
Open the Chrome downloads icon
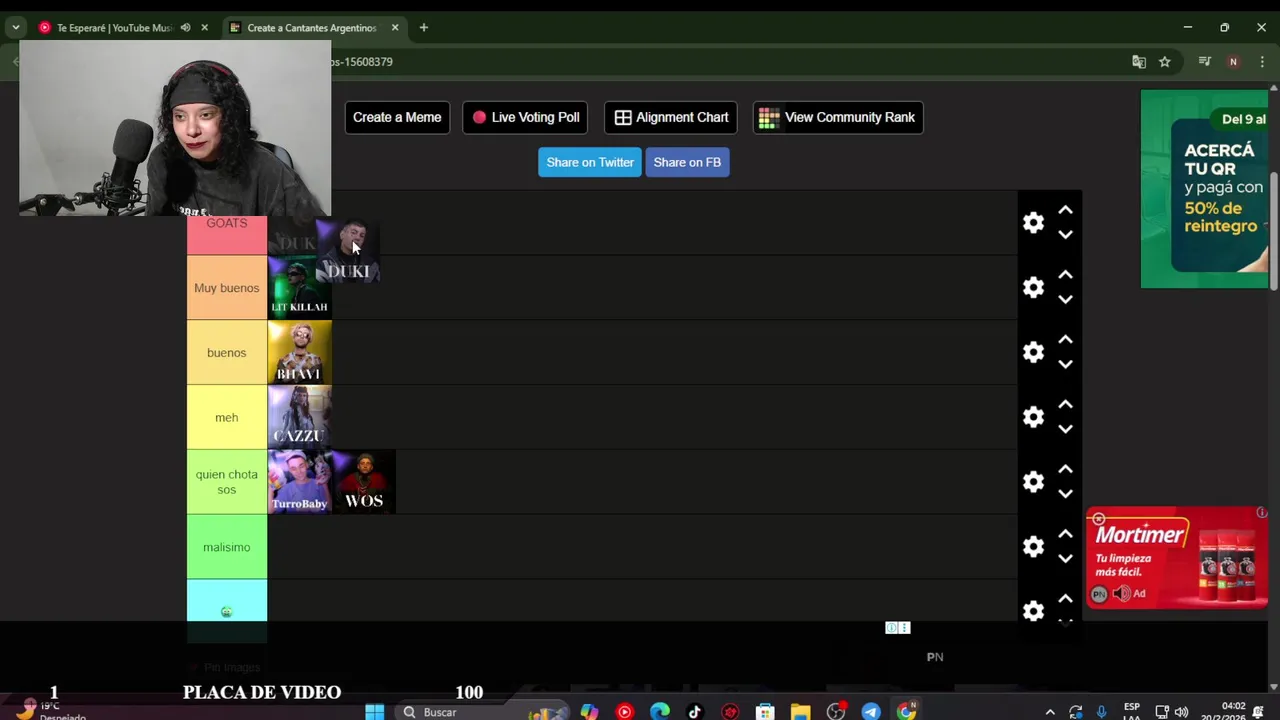coord(1205,62)
